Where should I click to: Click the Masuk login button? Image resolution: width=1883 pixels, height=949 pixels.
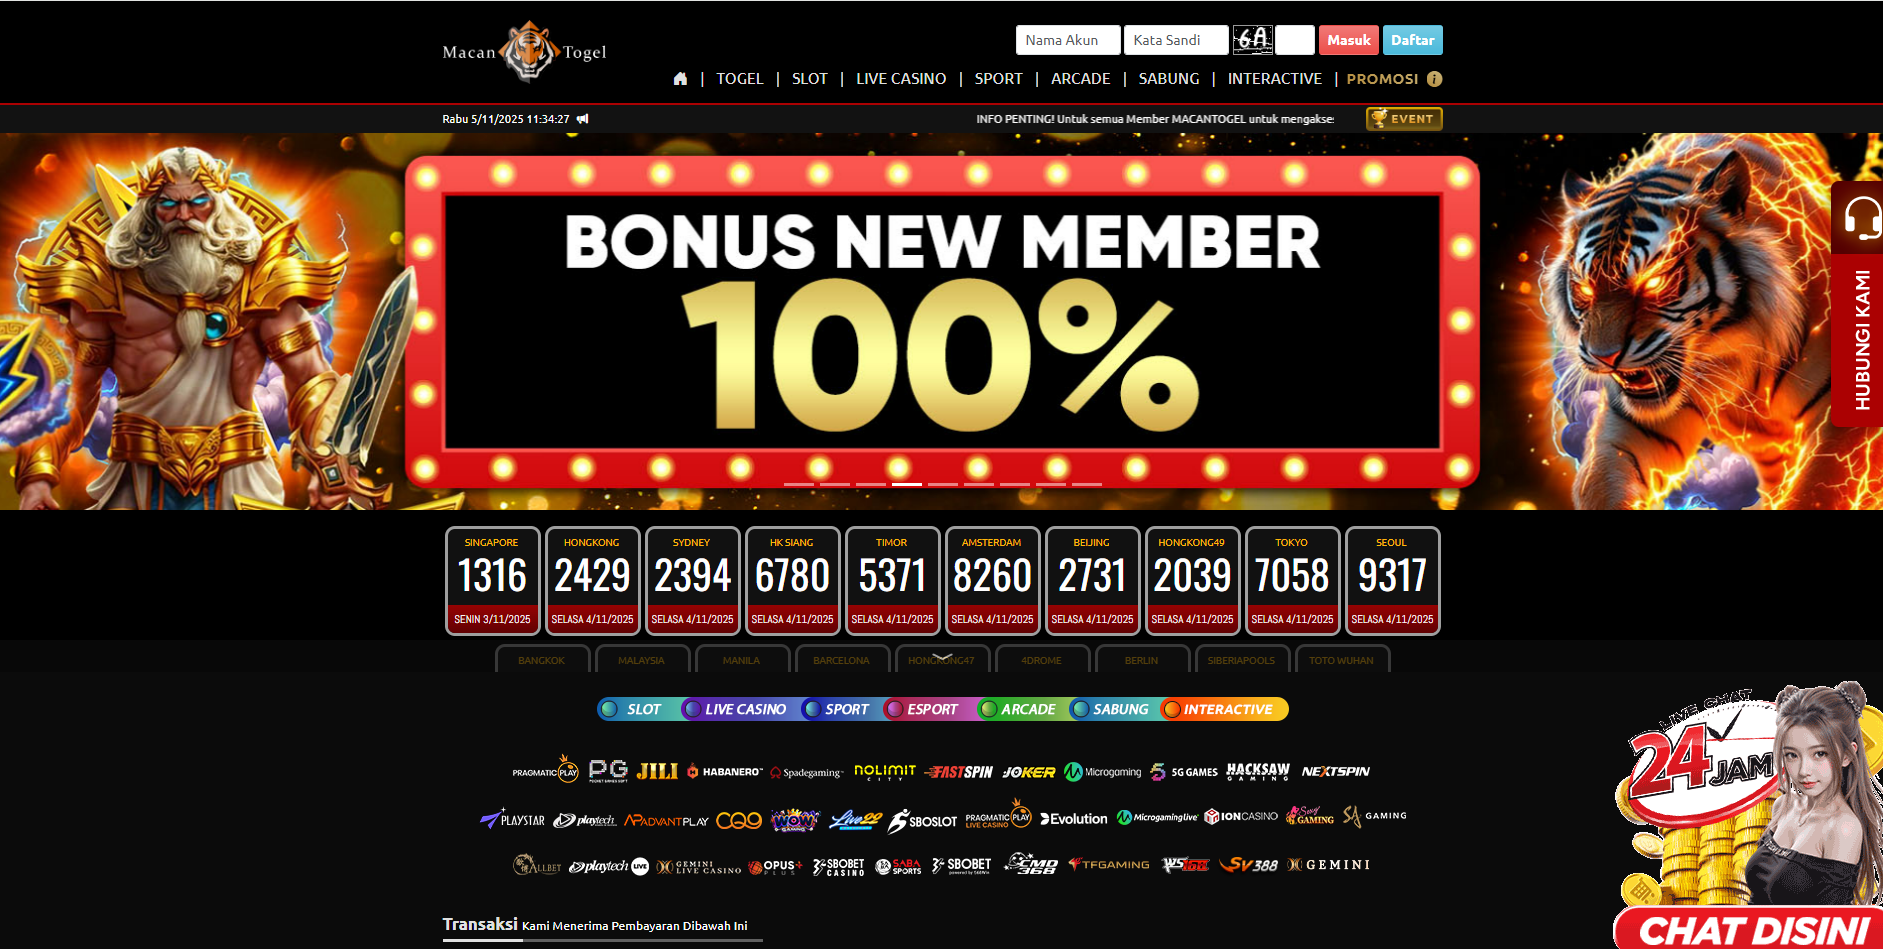1349,40
